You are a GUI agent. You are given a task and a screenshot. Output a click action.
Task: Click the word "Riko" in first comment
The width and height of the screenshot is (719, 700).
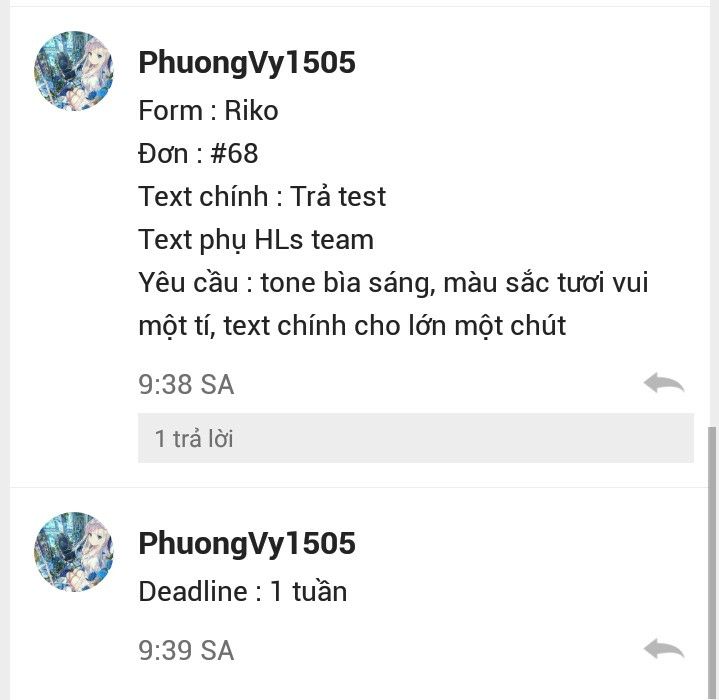tap(251, 110)
